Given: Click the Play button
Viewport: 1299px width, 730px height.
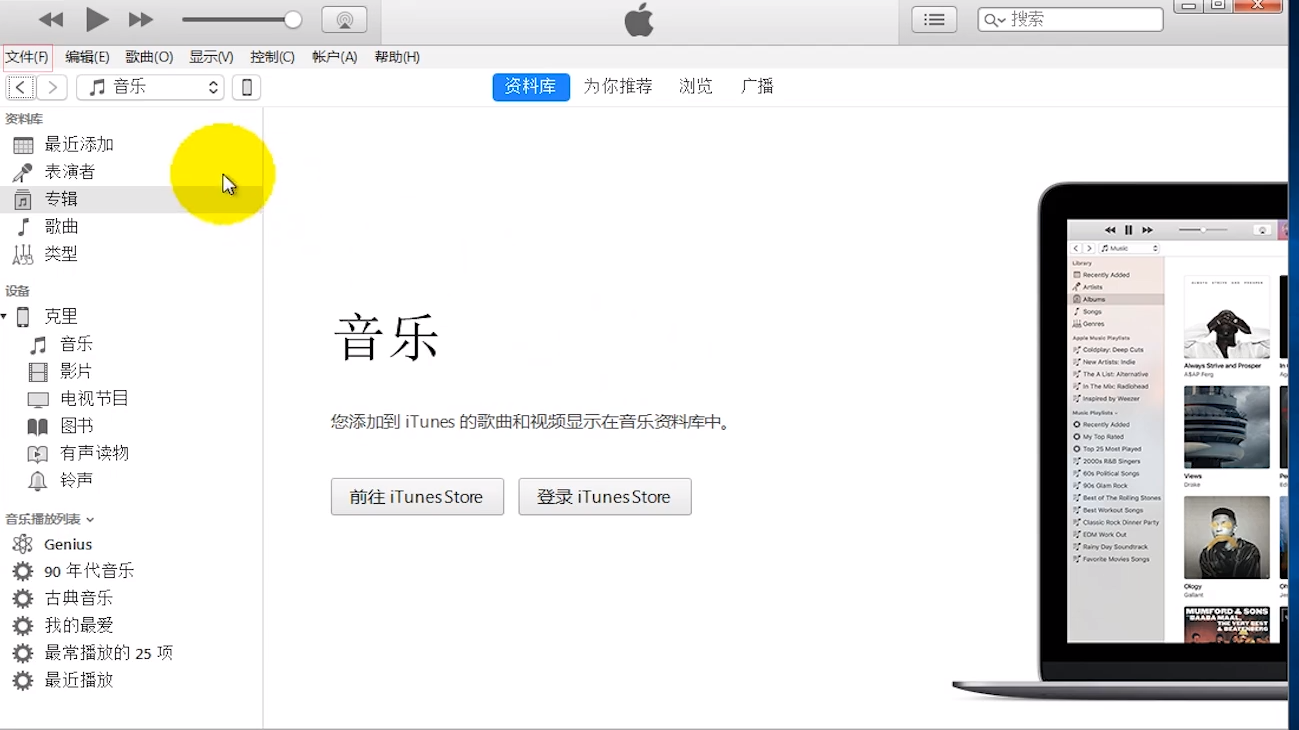Looking at the screenshot, I should [97, 19].
